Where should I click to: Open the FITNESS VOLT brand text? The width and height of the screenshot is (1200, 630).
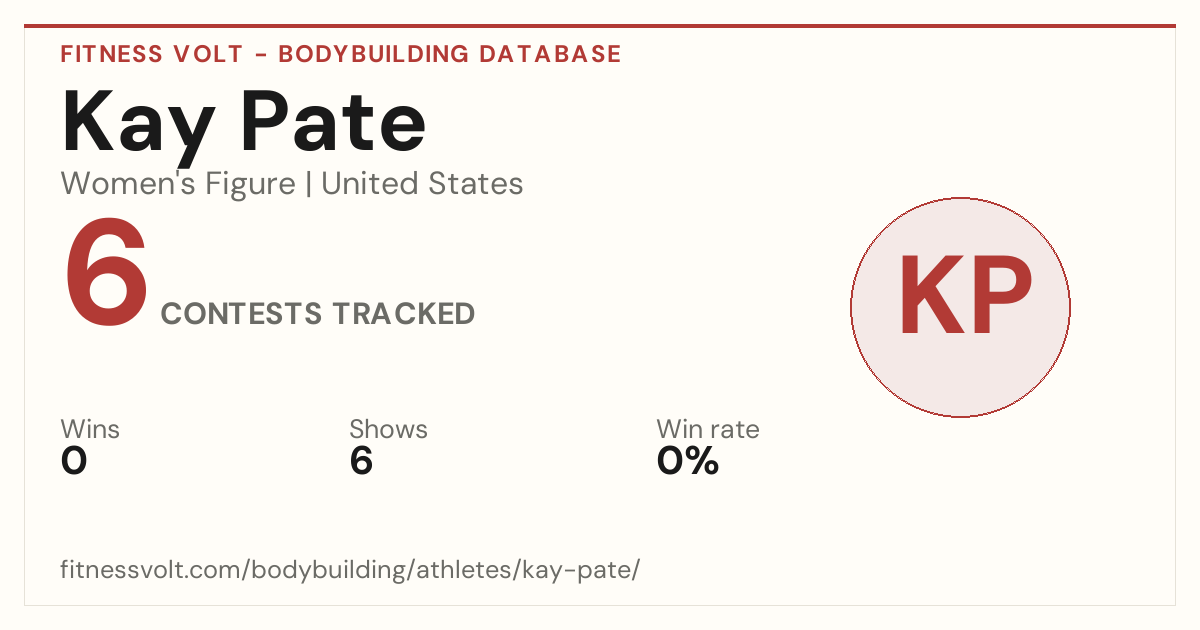150,54
